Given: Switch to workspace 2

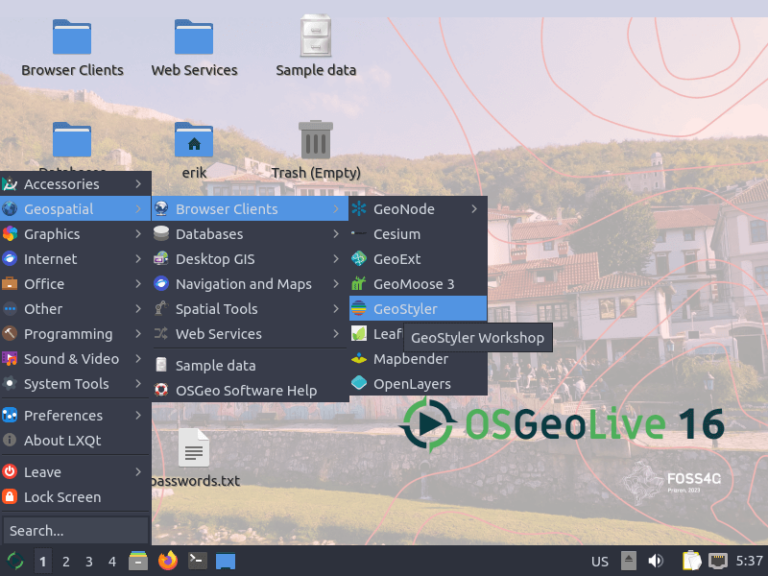Looking at the screenshot, I should (66, 561).
